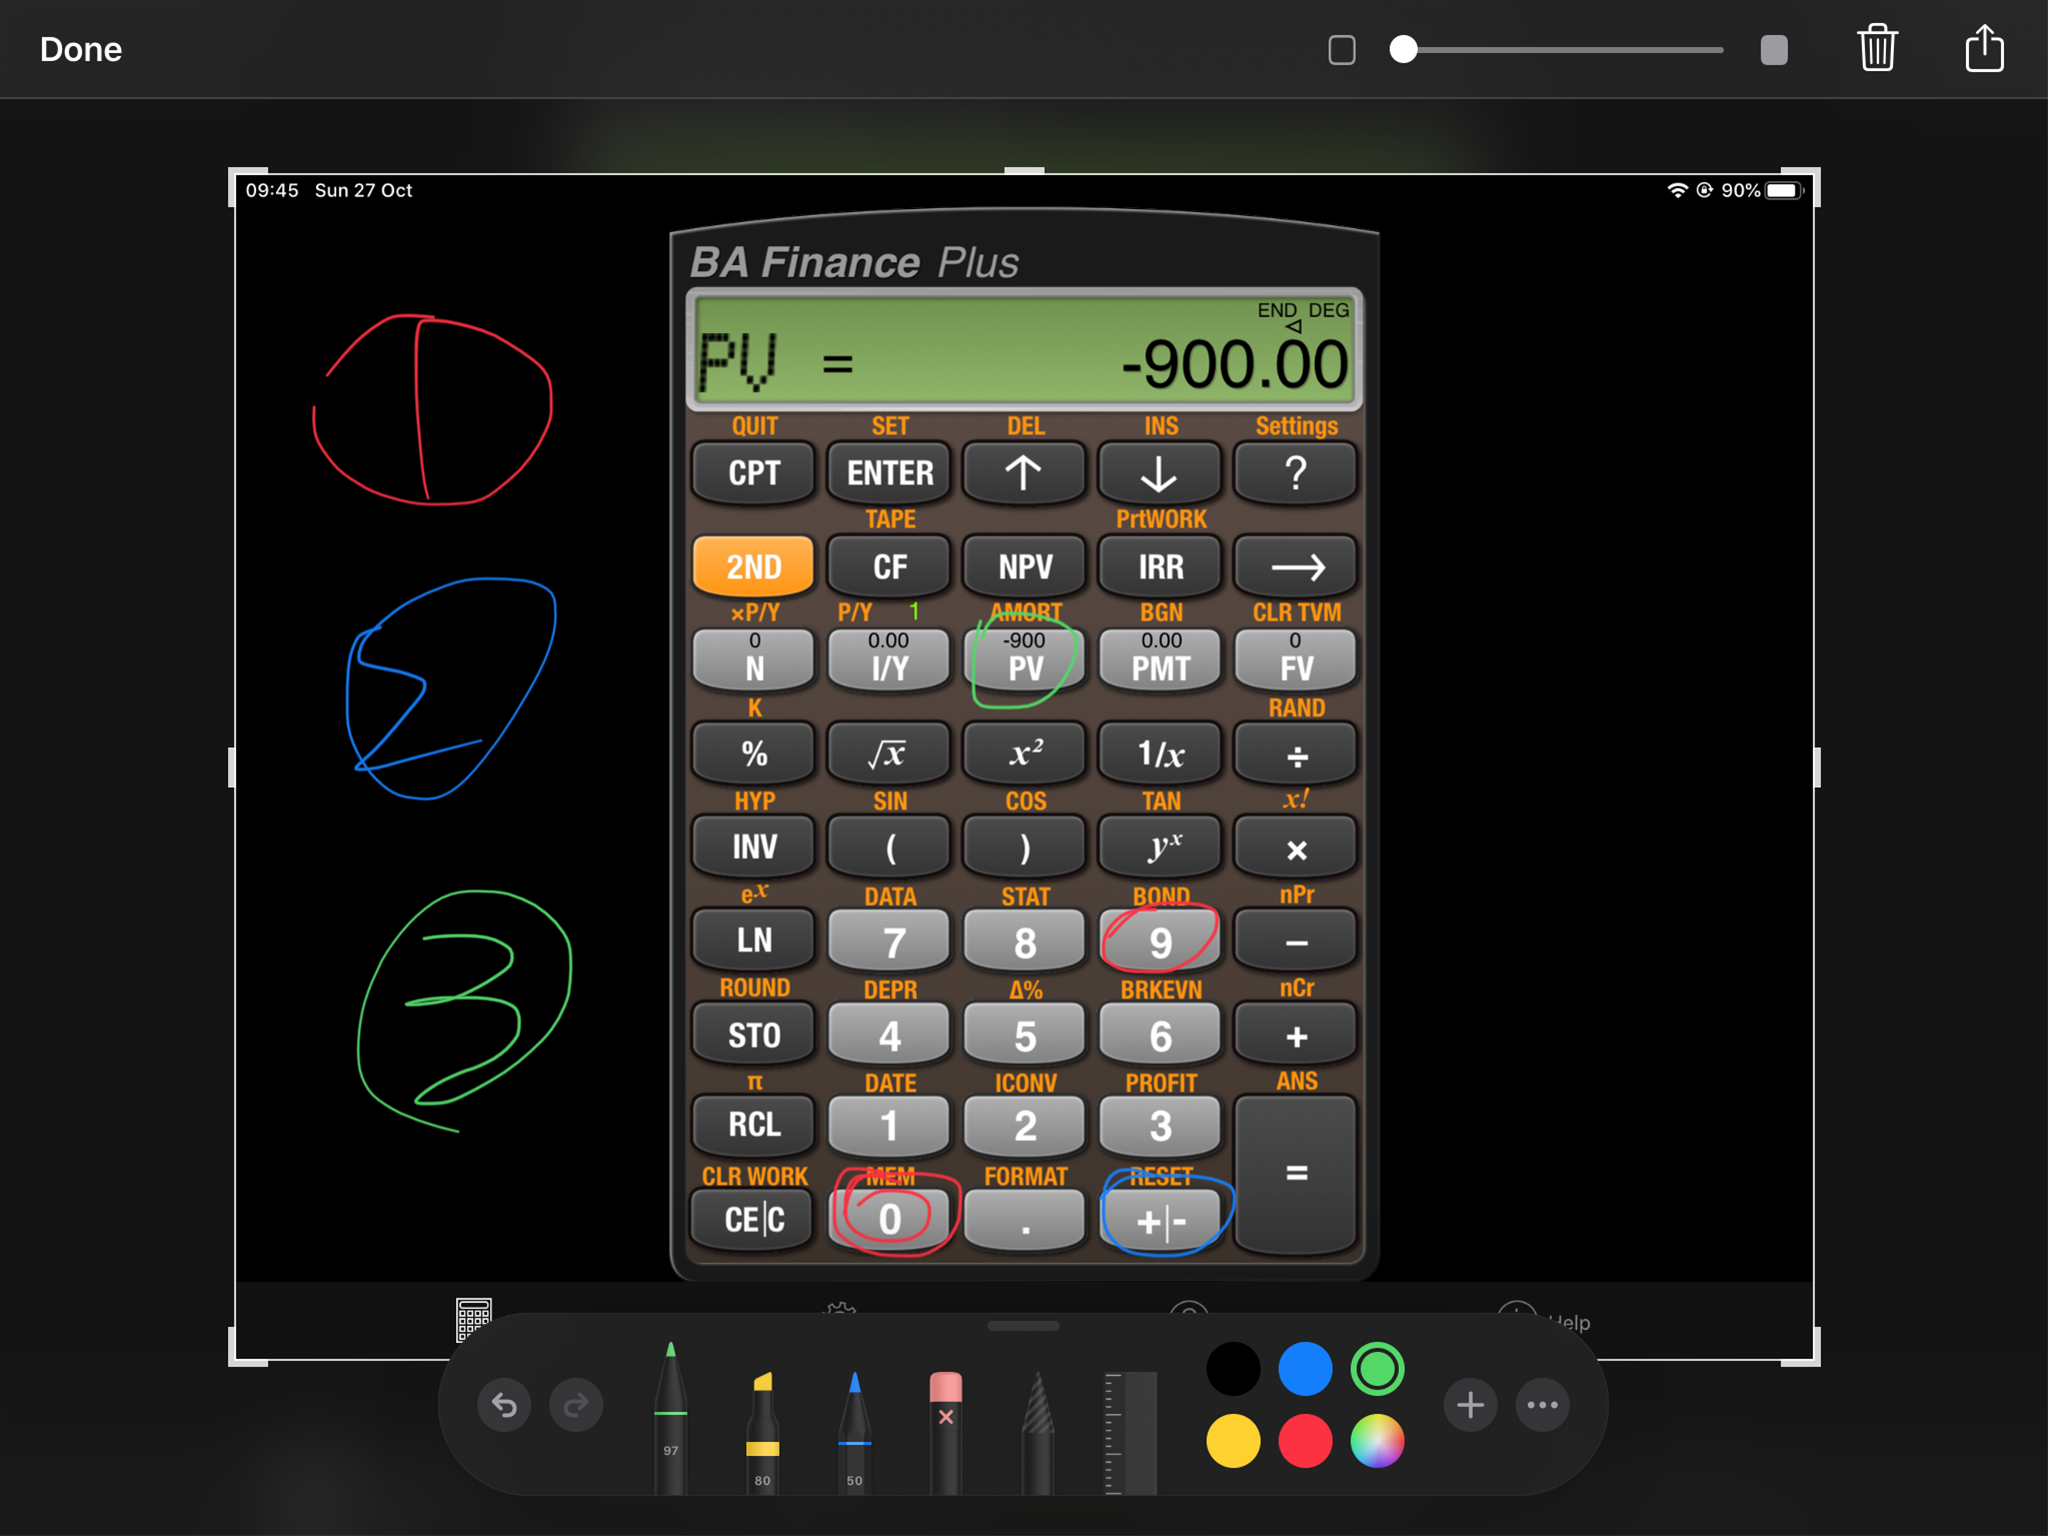The height and width of the screenshot is (1536, 2048).
Task: Select the eraser tool
Action: 945,1432
